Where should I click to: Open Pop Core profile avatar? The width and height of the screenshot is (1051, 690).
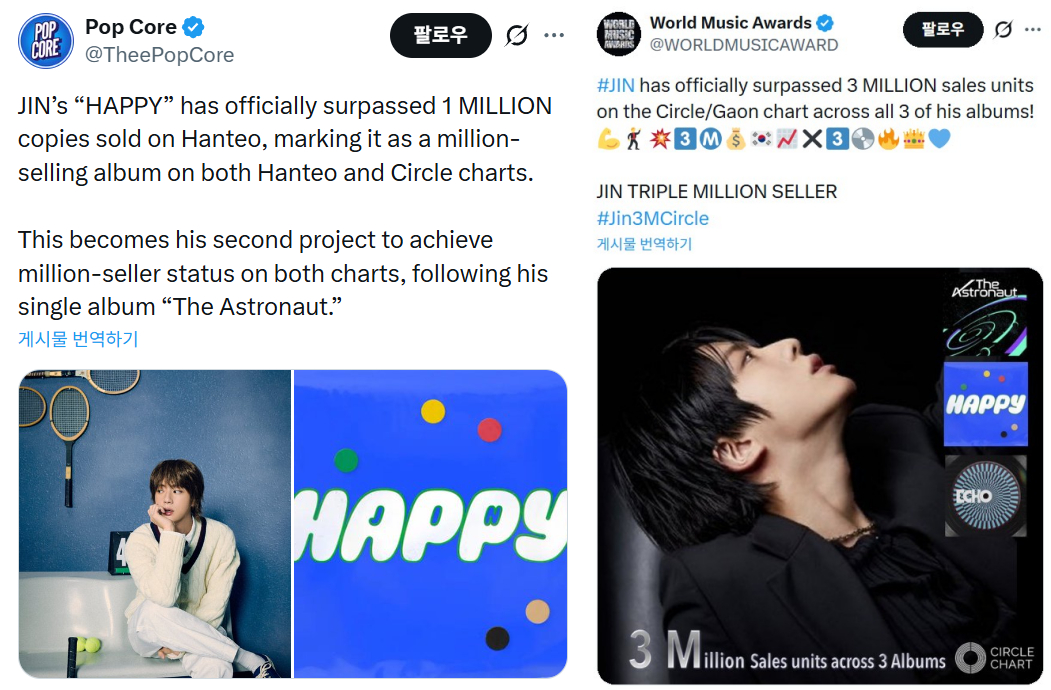coord(46,41)
